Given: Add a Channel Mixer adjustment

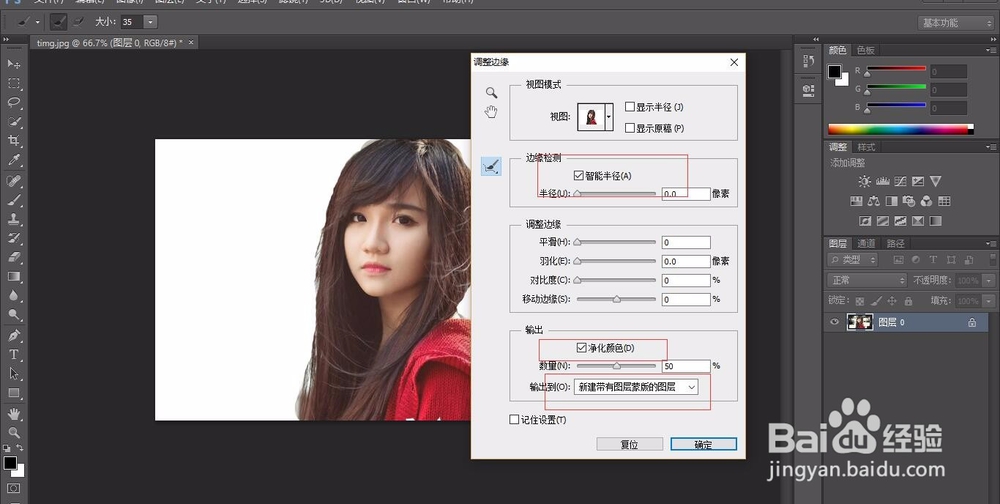Looking at the screenshot, I should click(927, 202).
